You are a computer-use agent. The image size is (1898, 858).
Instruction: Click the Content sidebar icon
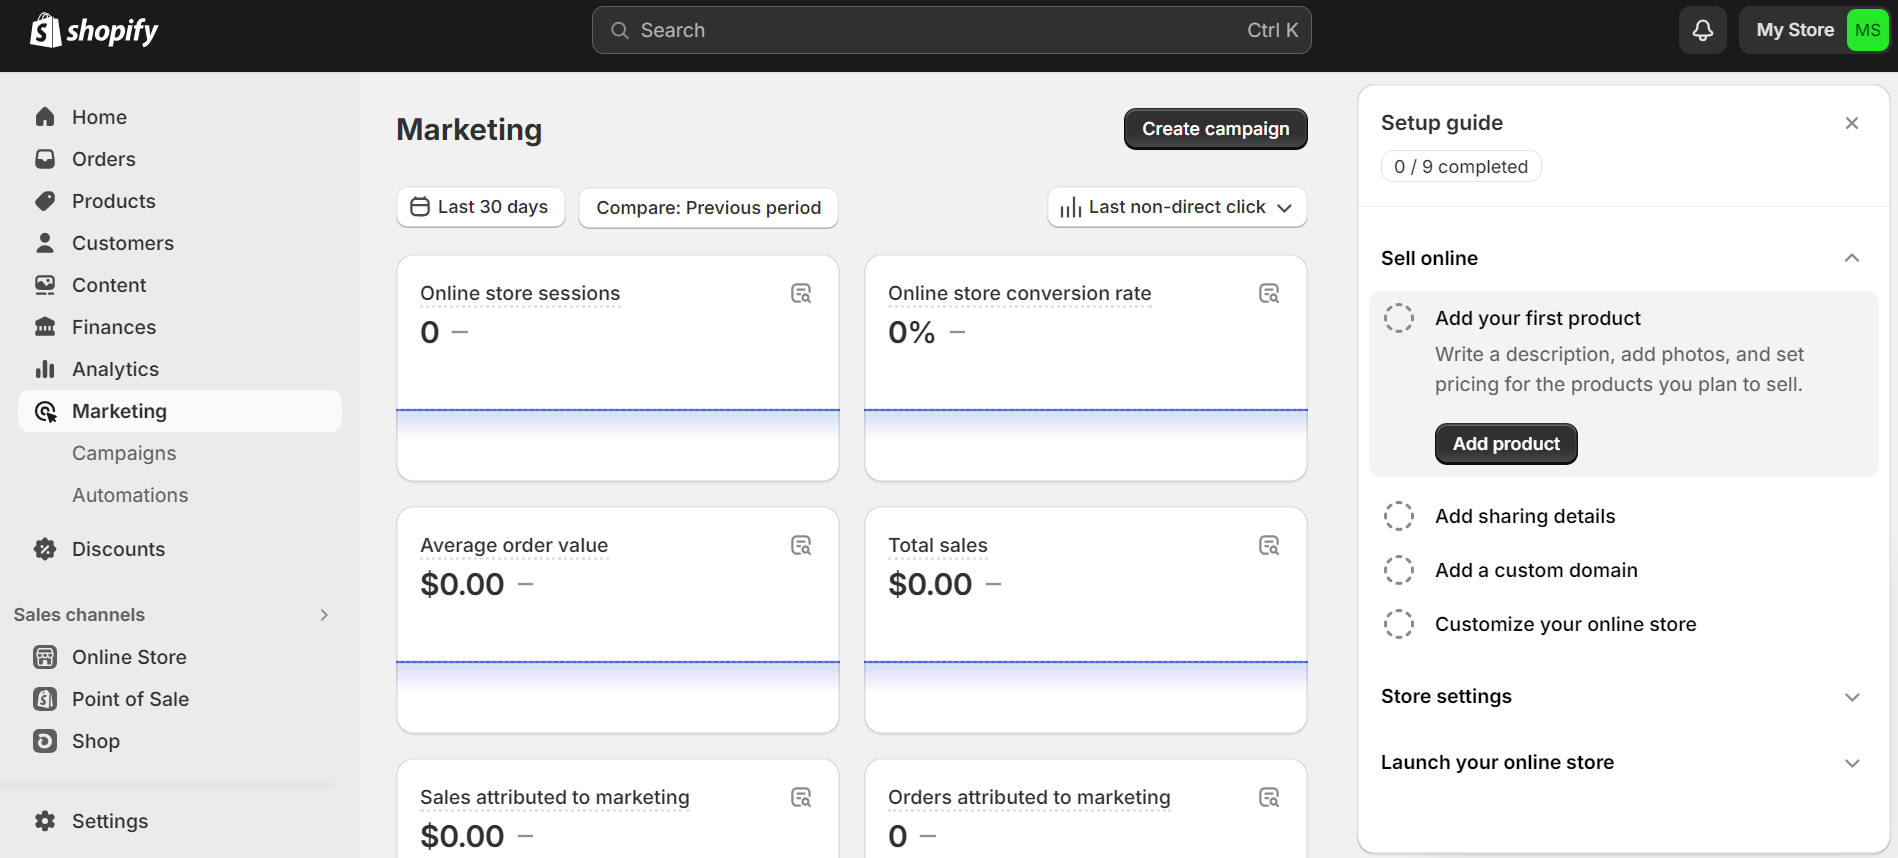pos(45,285)
